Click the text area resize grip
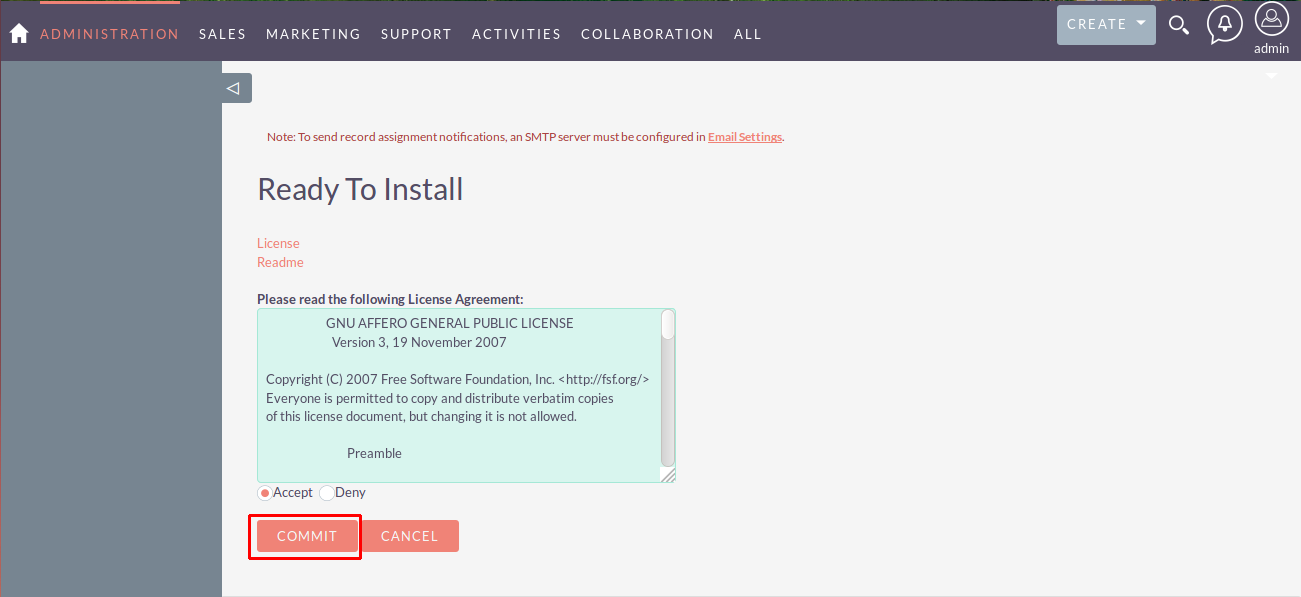Screen dimensions: 1301x597 [x=668, y=475]
